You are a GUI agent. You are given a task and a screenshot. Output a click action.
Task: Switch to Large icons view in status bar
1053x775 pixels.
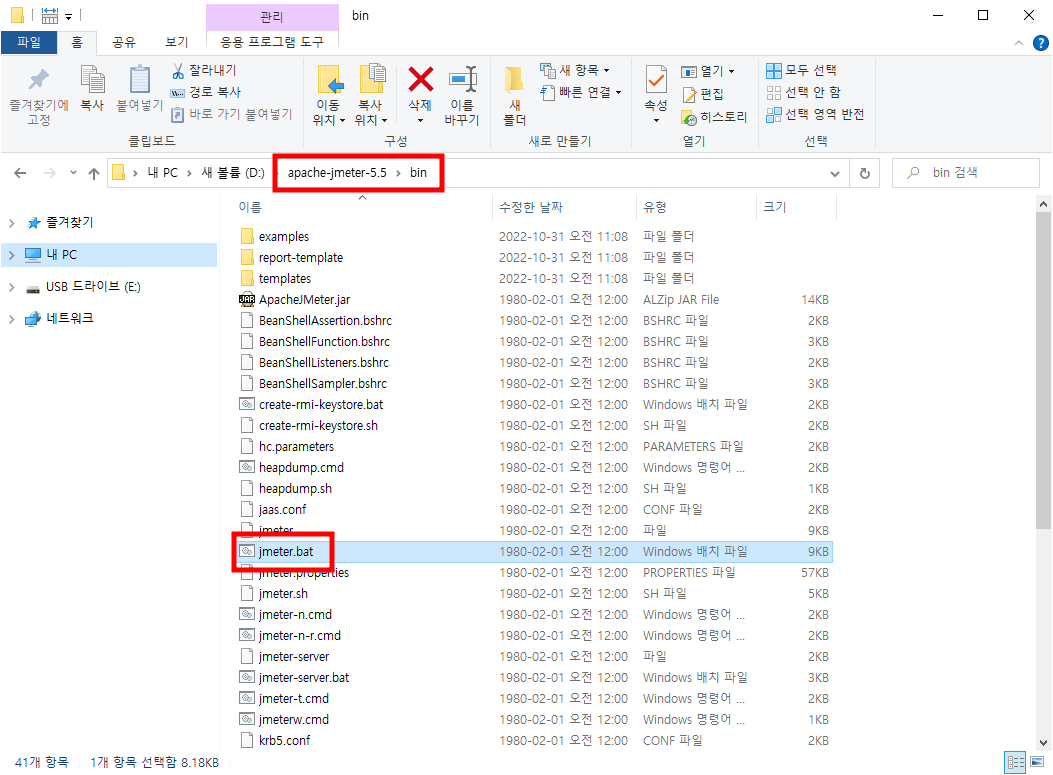pyautogui.click(x=1038, y=762)
